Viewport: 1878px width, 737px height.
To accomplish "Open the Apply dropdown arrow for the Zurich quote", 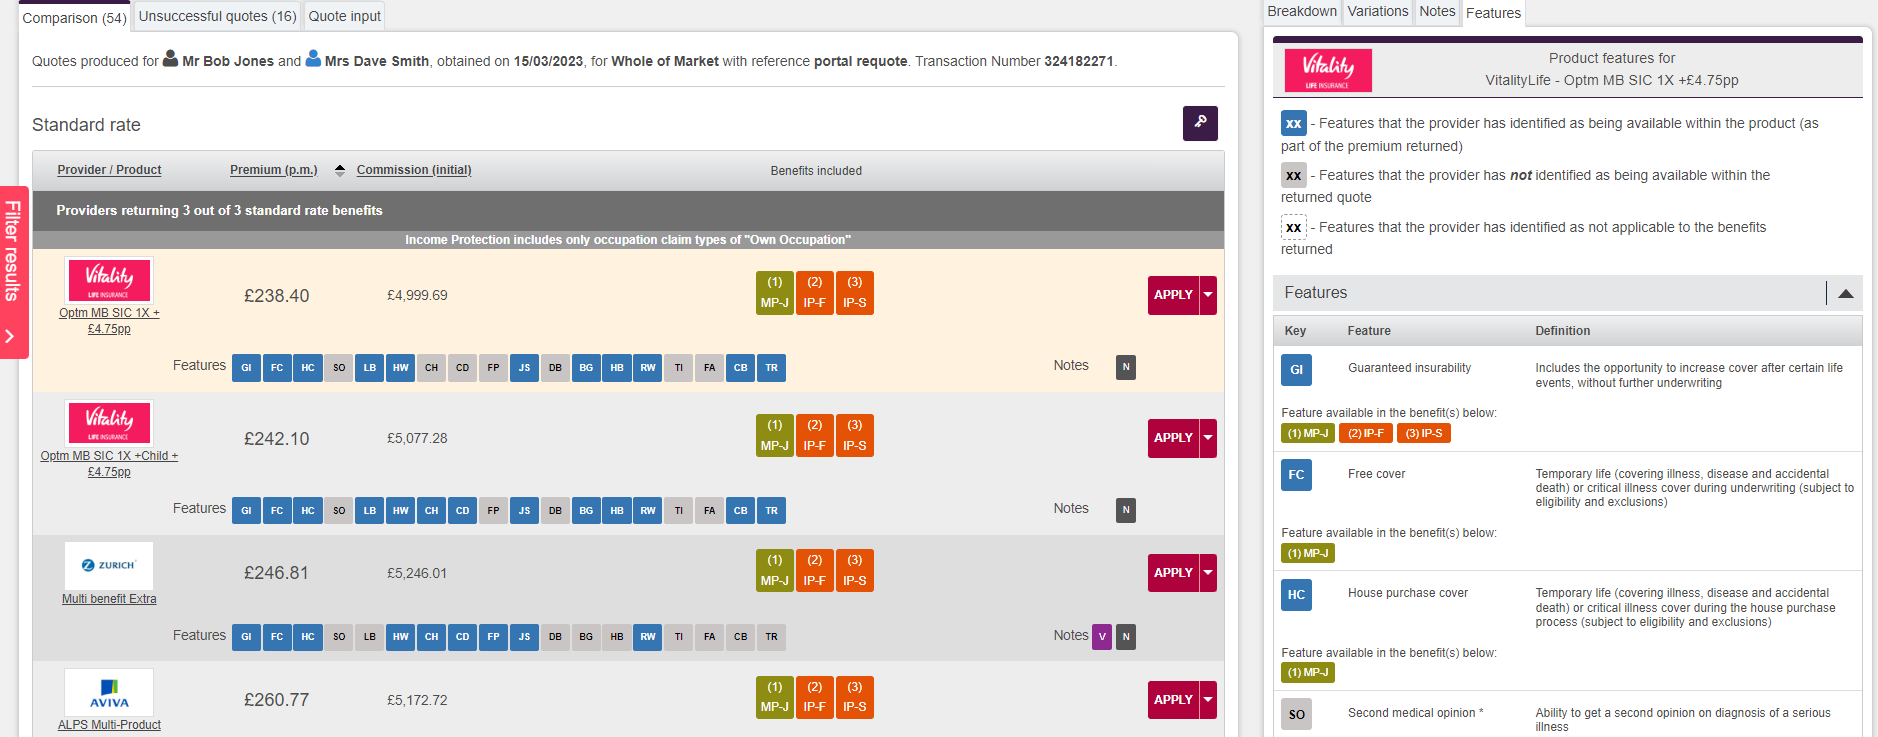I will pos(1208,573).
